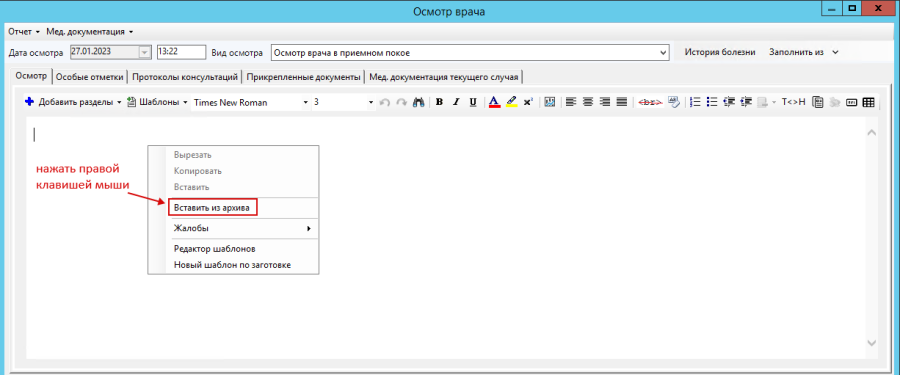Expand the font size dropdown showing 3
The height and width of the screenshot is (375, 900).
343,103
